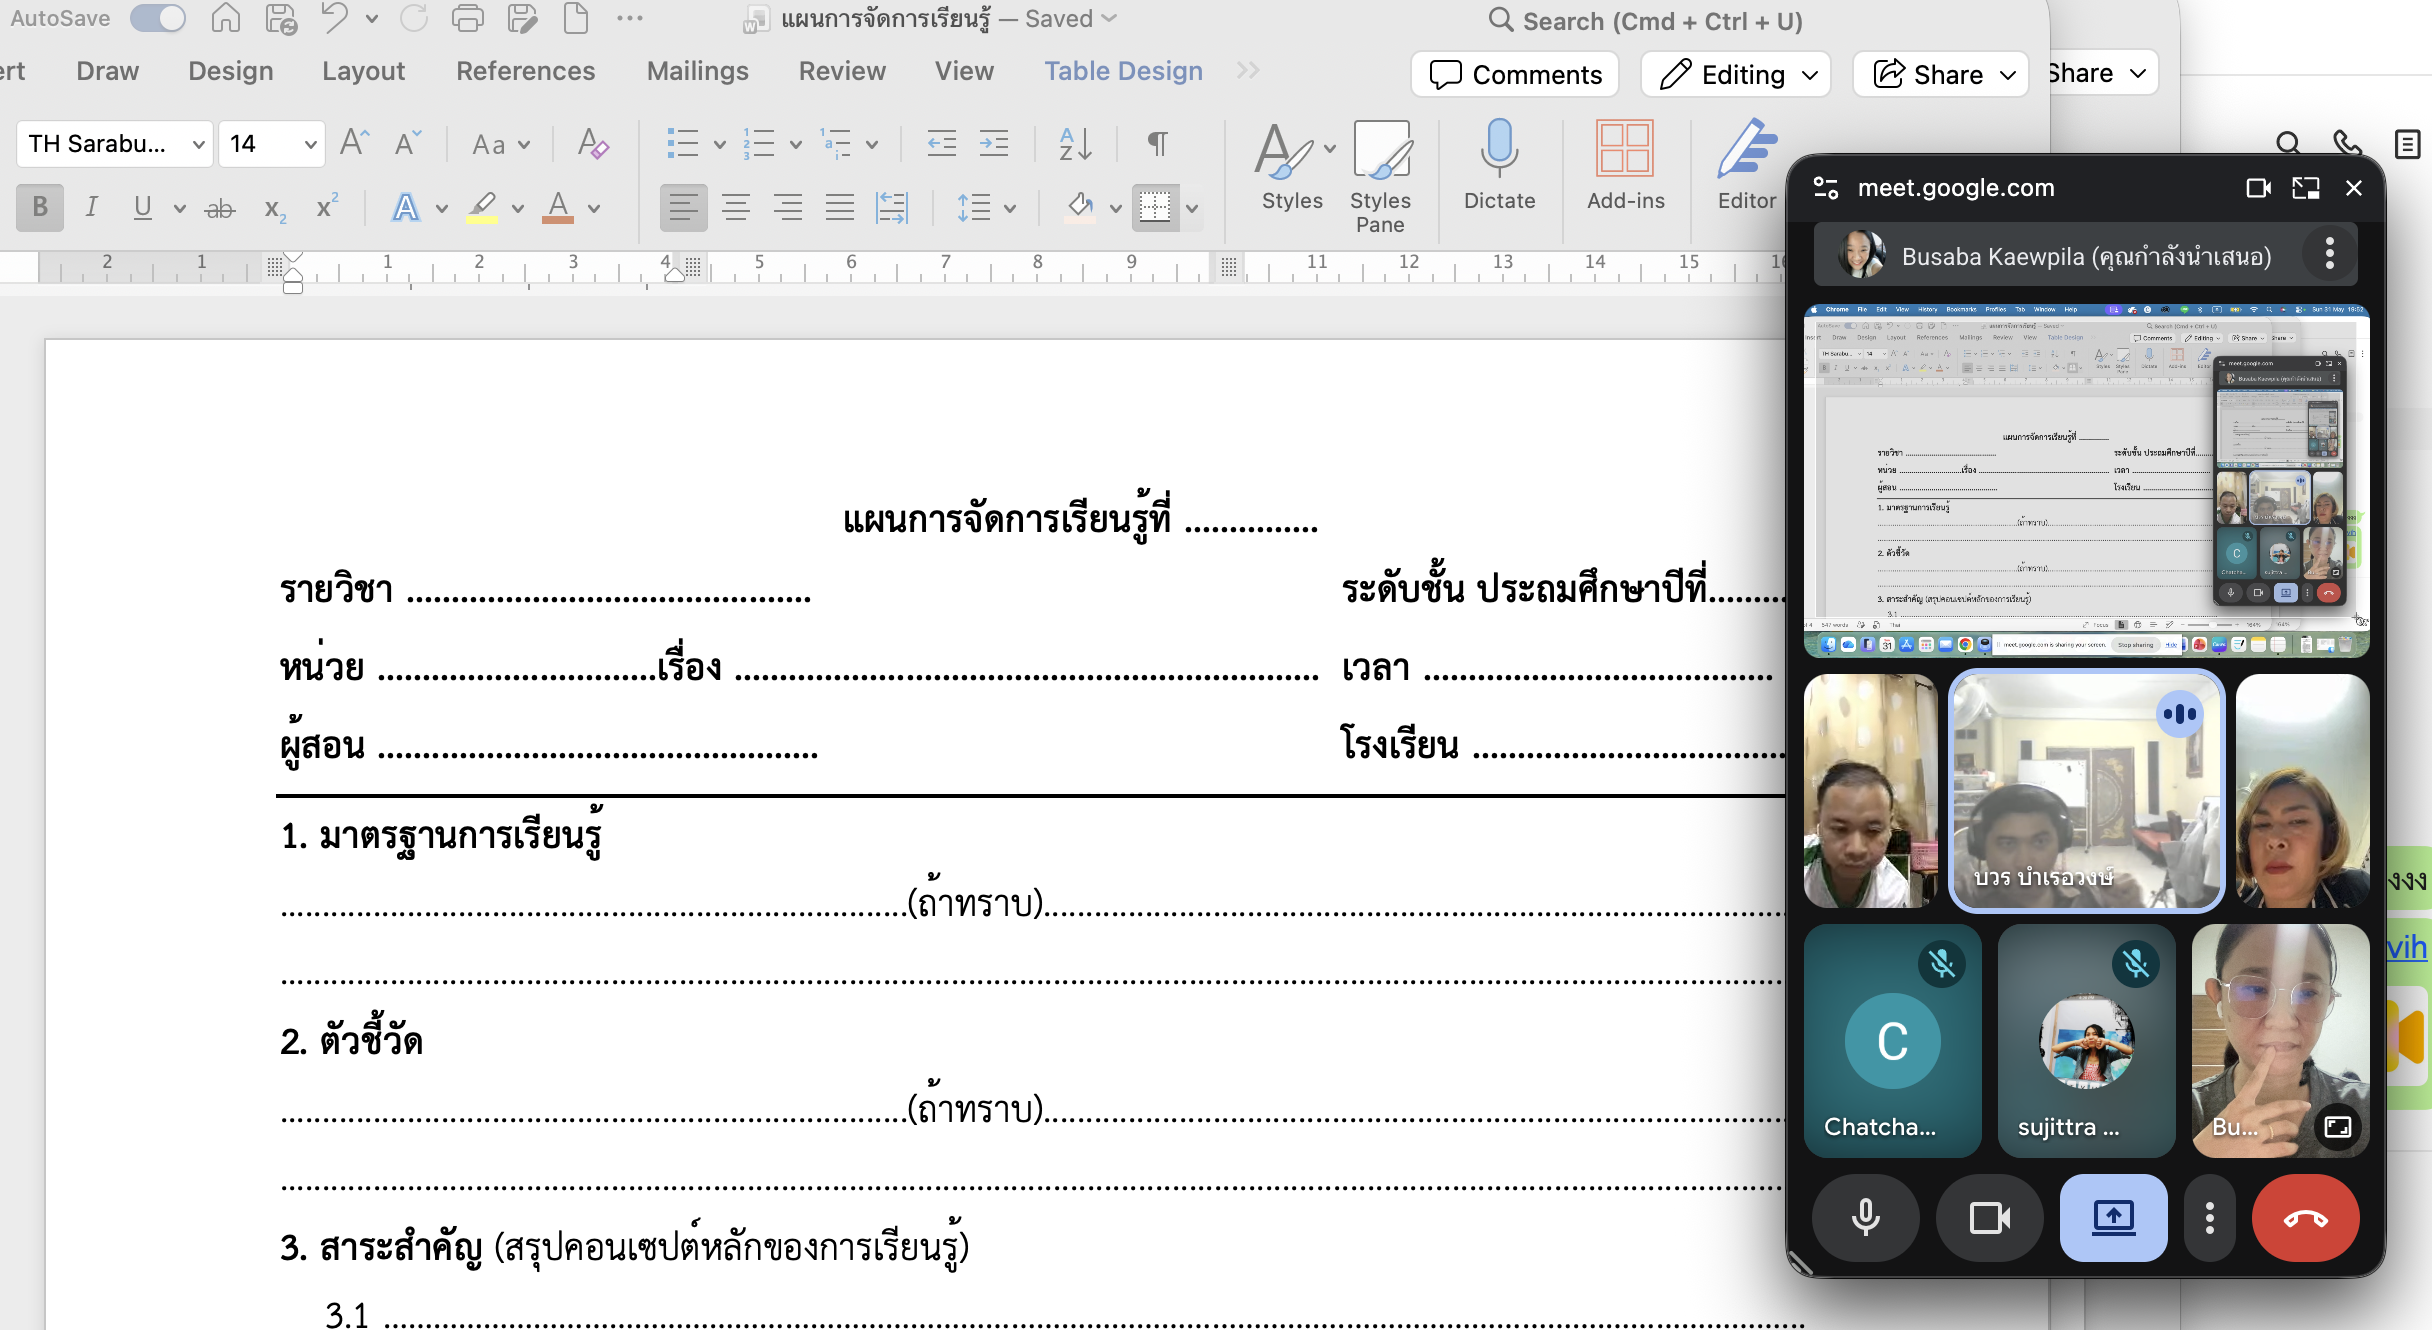Switch to the References tab
Viewport: 2432px width, 1330px height.
point(525,71)
